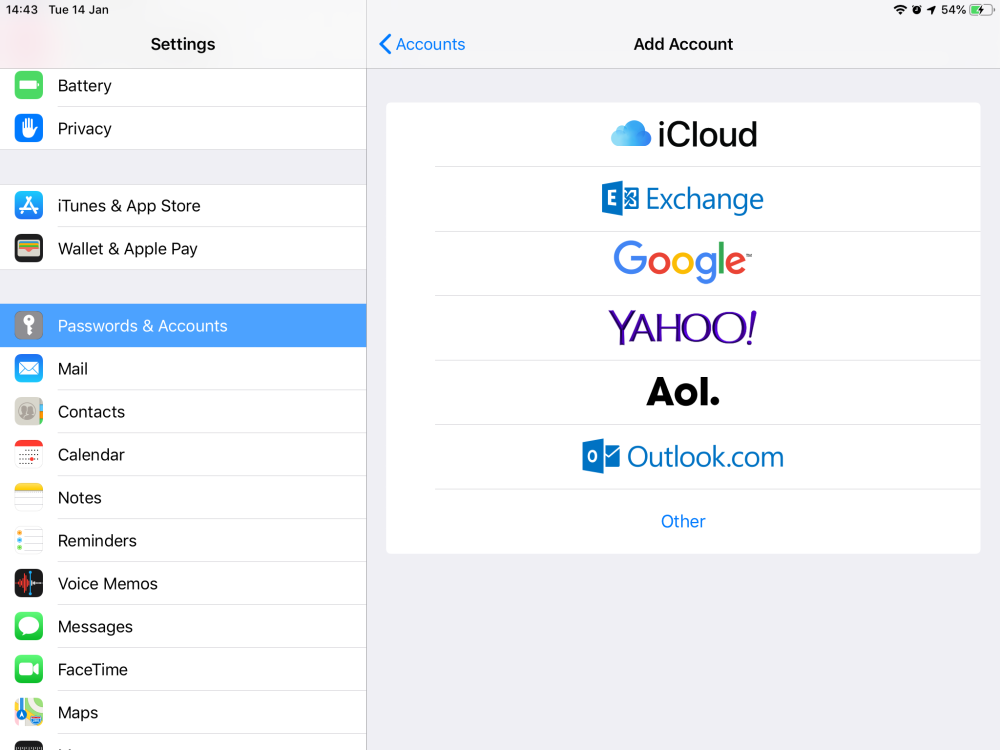
Task: Open FaceTime settings
Action: point(183,669)
